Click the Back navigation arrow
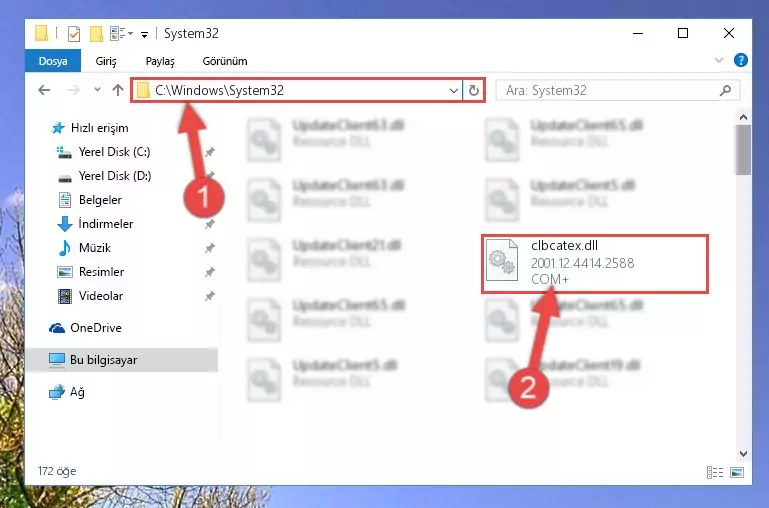Viewport: 769px width, 508px height. point(44,90)
